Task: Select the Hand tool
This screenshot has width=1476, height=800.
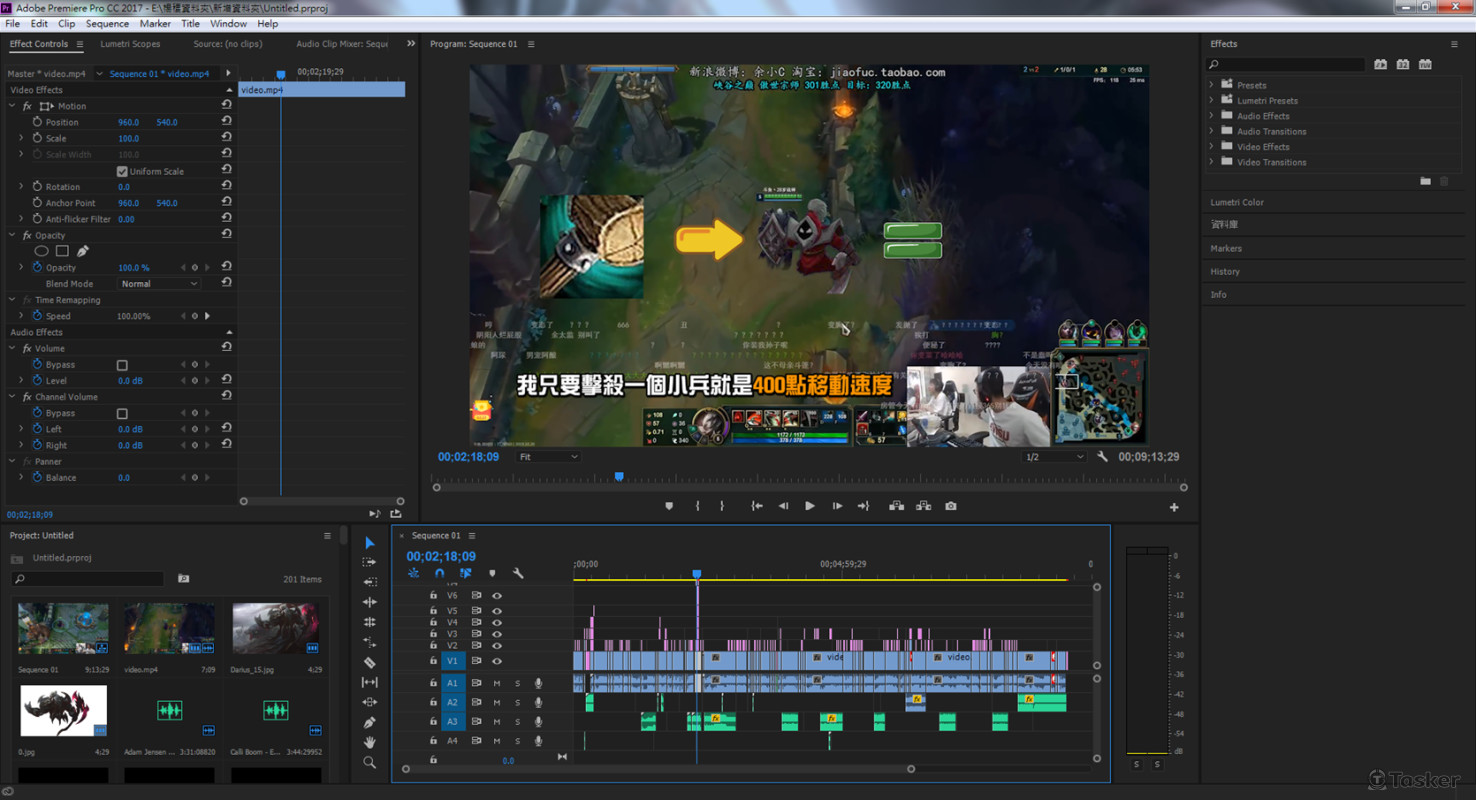Action: (x=369, y=742)
